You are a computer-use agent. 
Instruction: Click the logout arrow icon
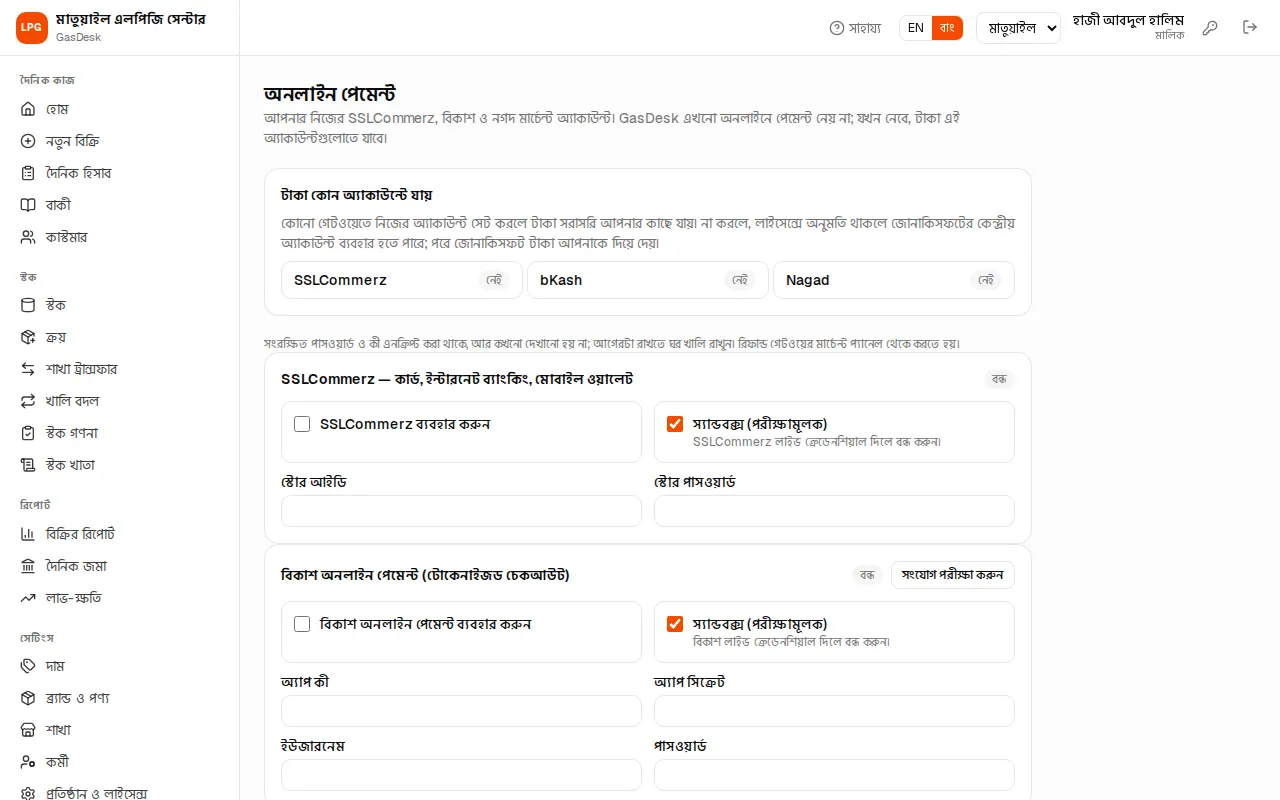pos(1250,28)
